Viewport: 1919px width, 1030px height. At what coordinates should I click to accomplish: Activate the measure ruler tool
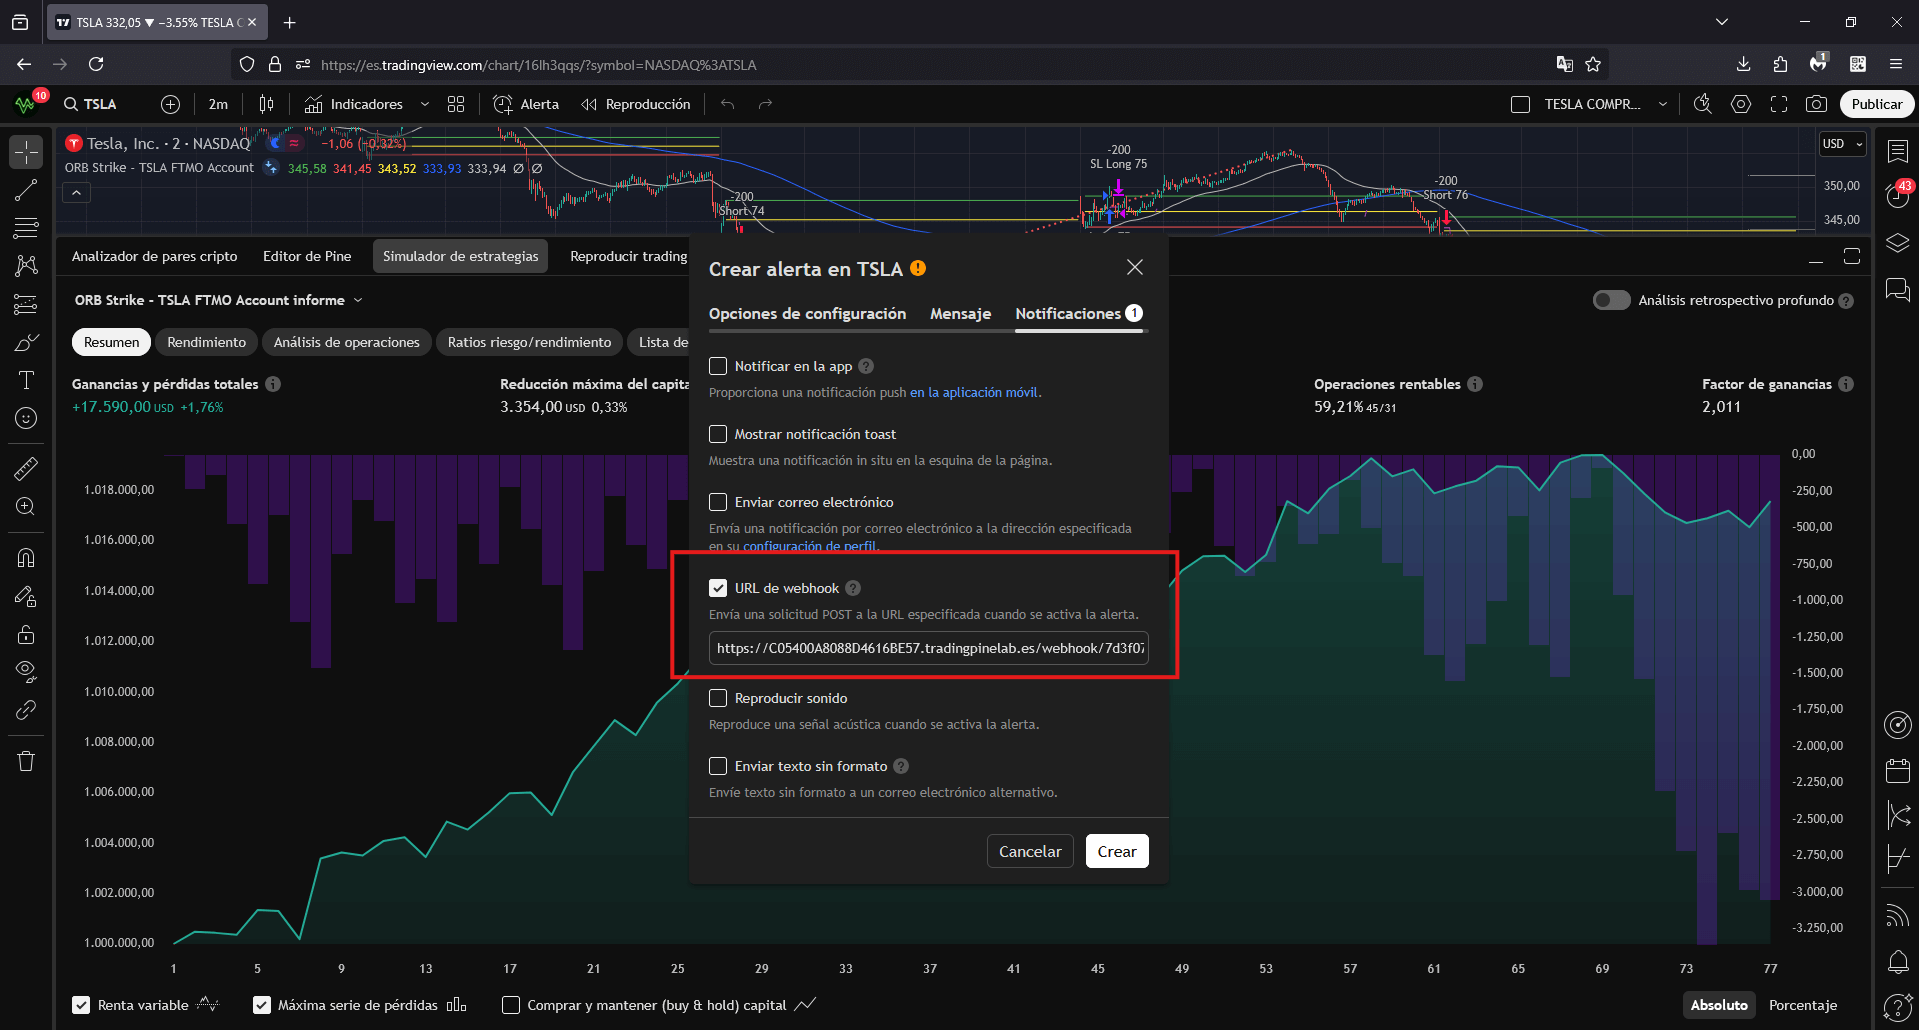click(x=26, y=468)
